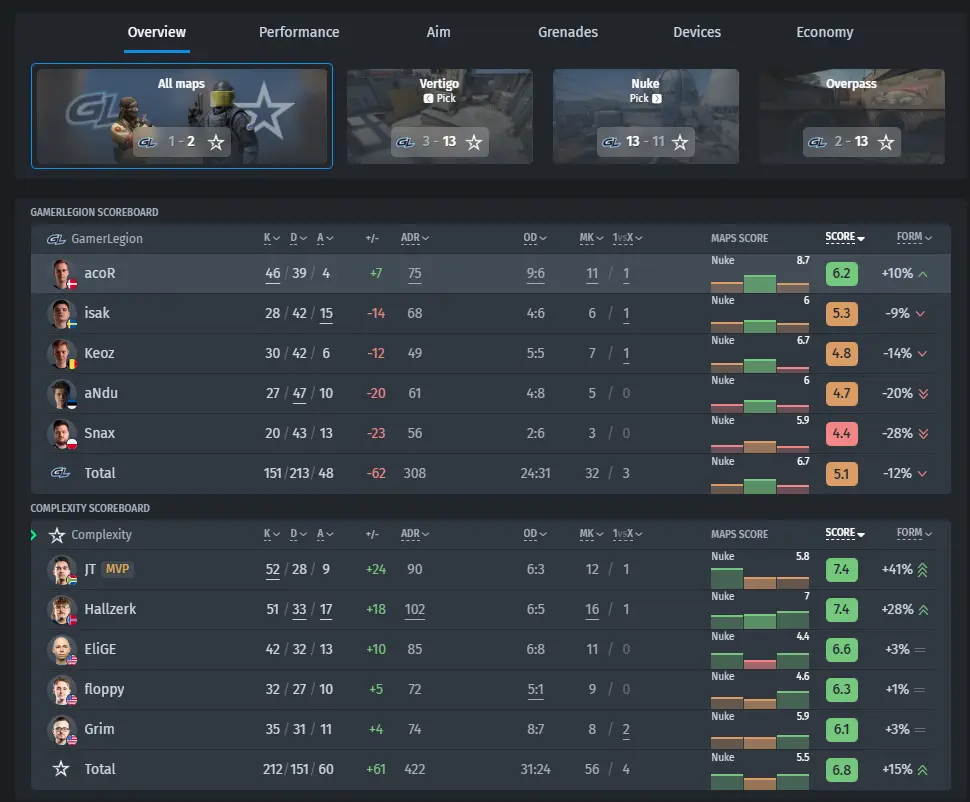Click GamerLegion logo on Nuke card
Viewport: 970px width, 802px height.
pyautogui.click(x=611, y=142)
